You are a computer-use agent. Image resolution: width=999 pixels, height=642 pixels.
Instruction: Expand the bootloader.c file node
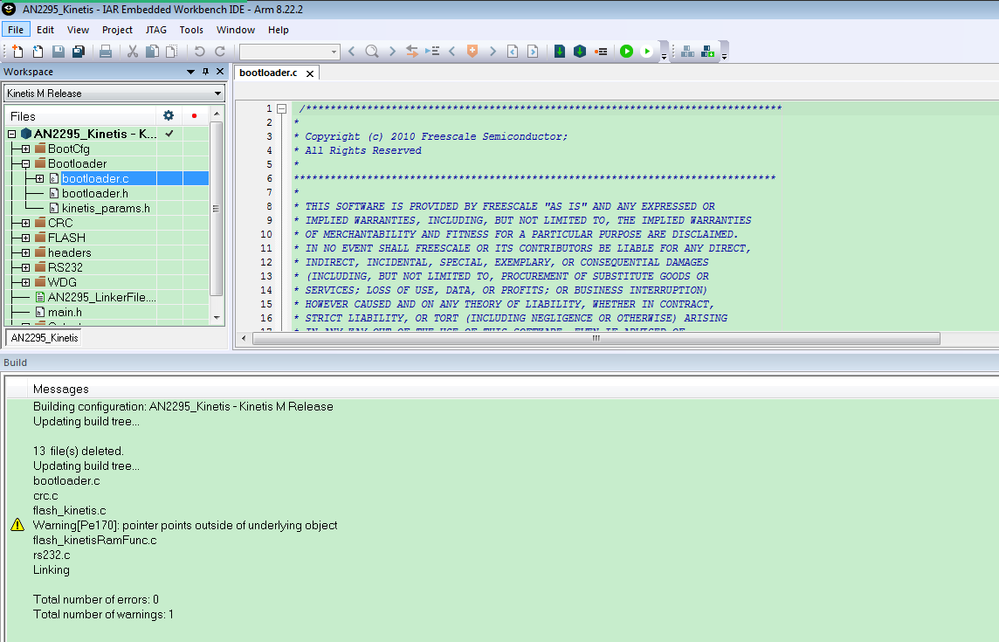[x=40, y=179]
